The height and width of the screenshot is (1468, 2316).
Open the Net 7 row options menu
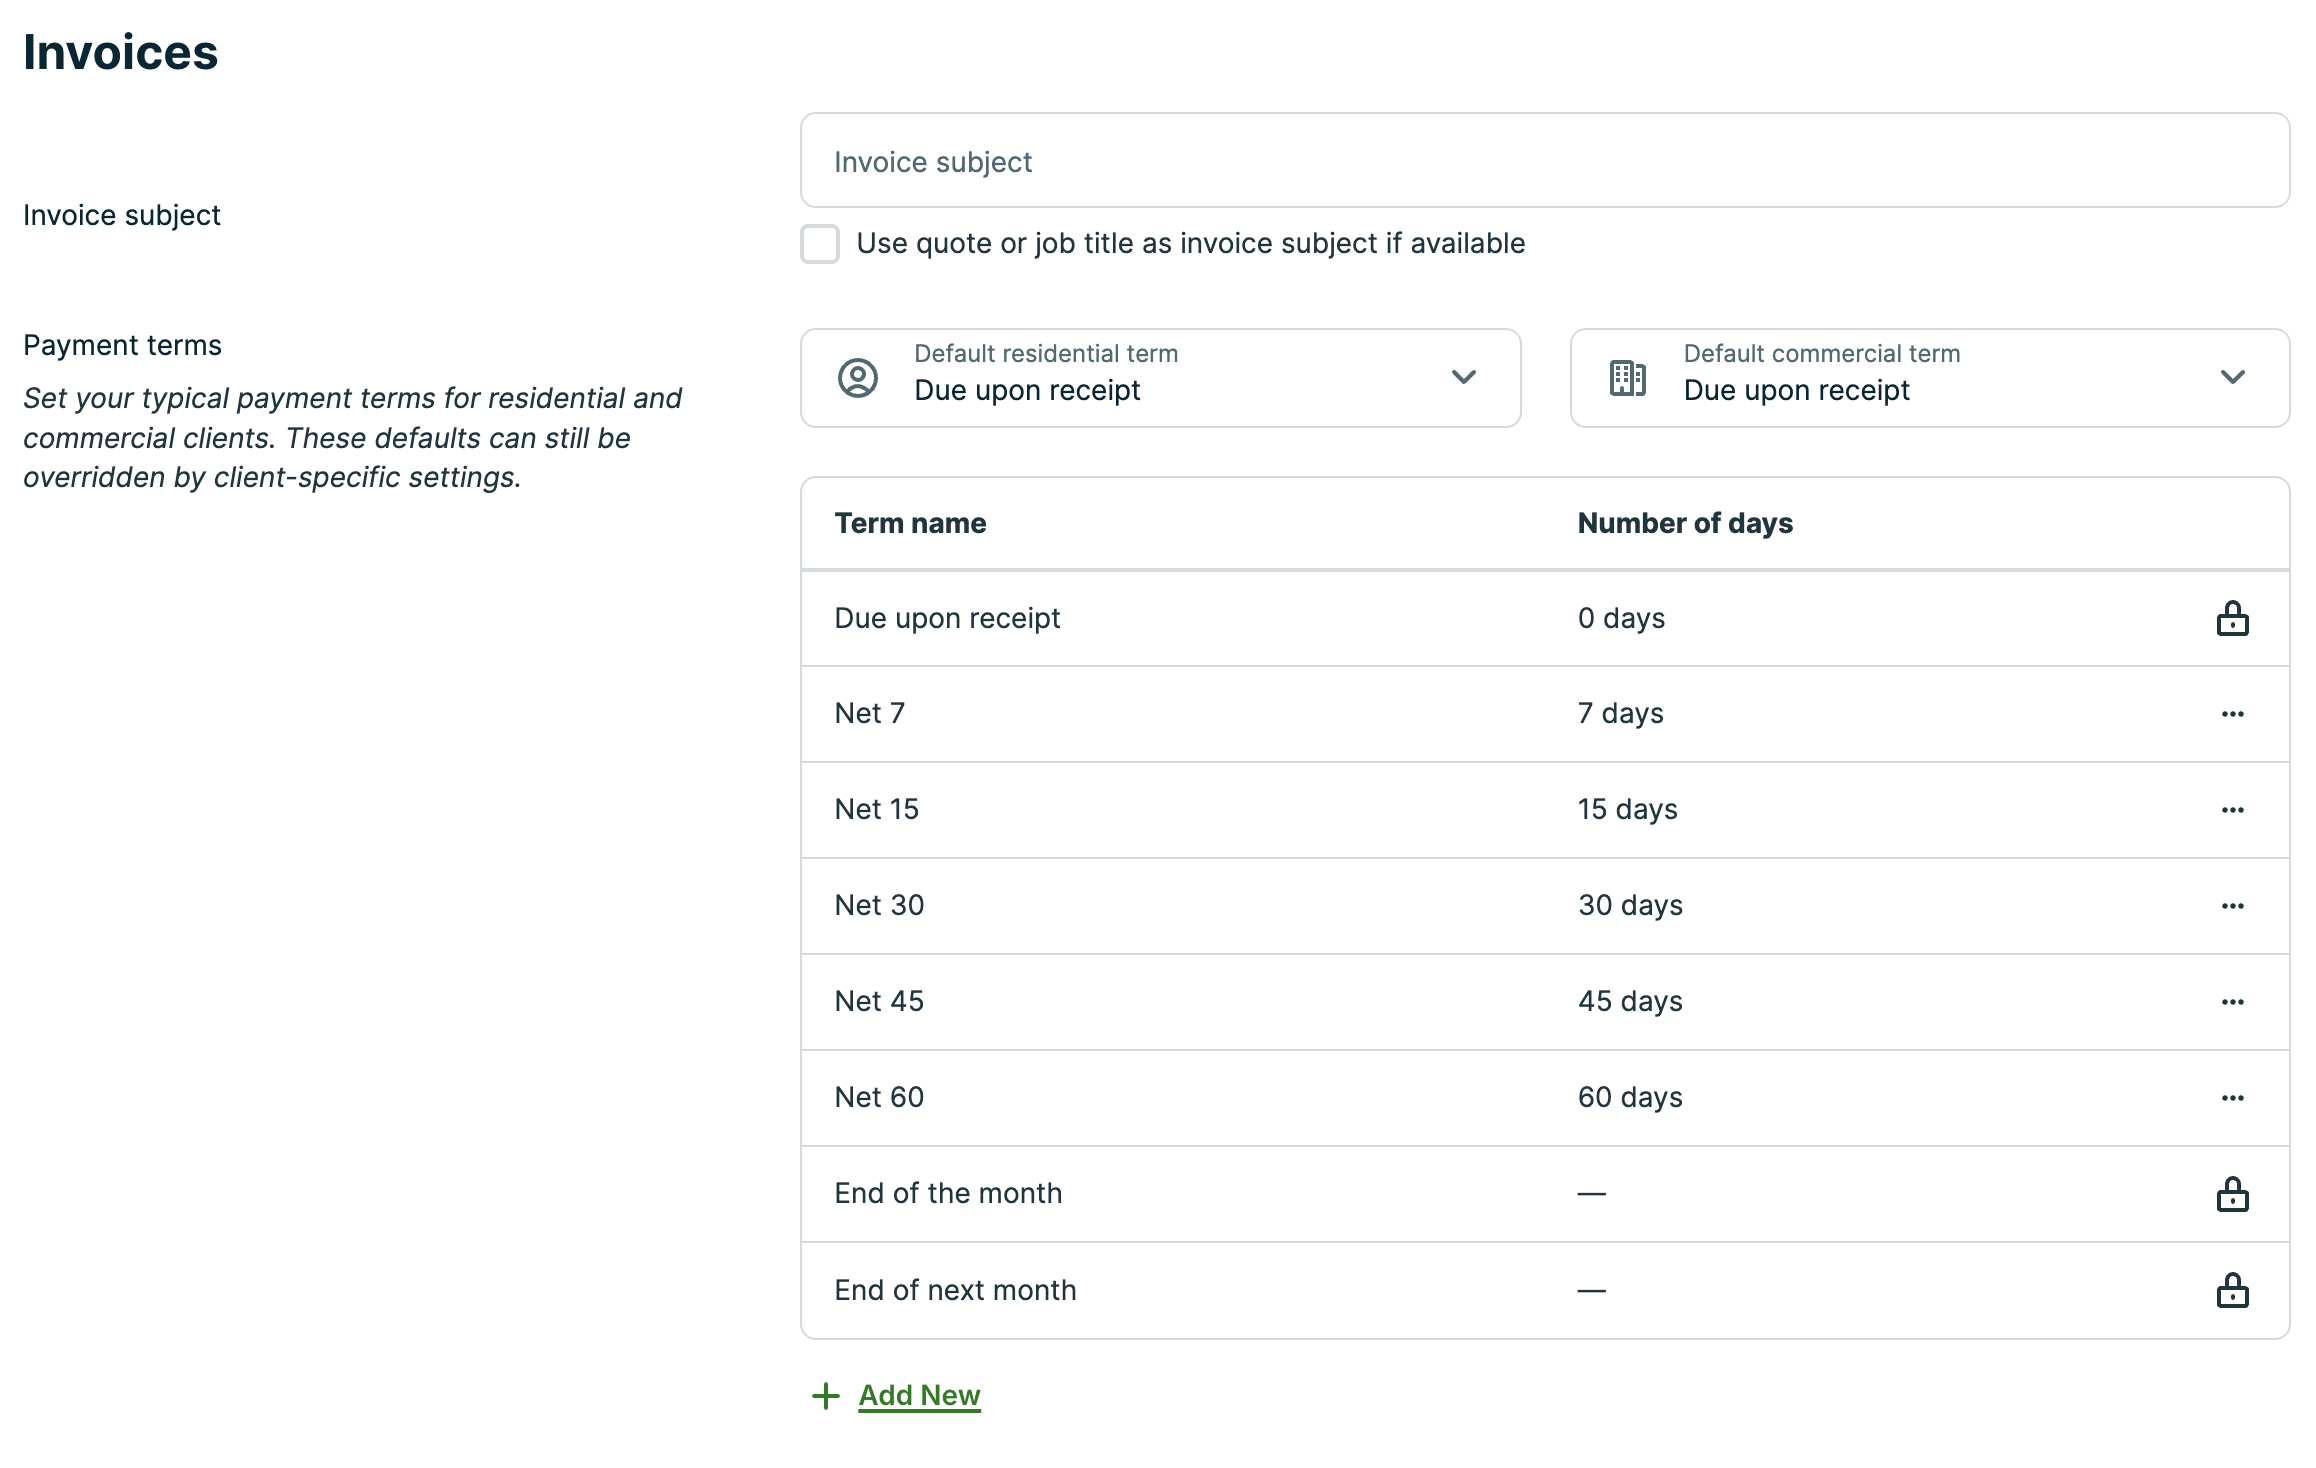pyautogui.click(x=2232, y=714)
